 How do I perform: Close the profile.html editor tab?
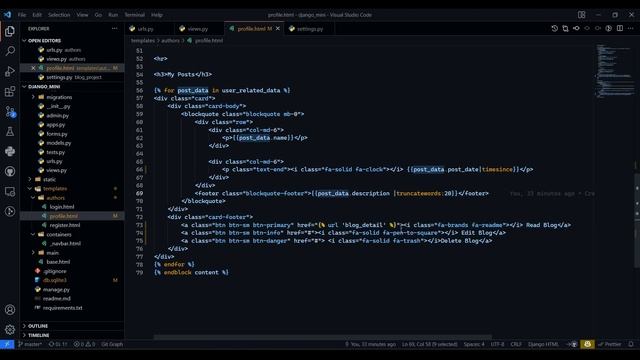278,29
